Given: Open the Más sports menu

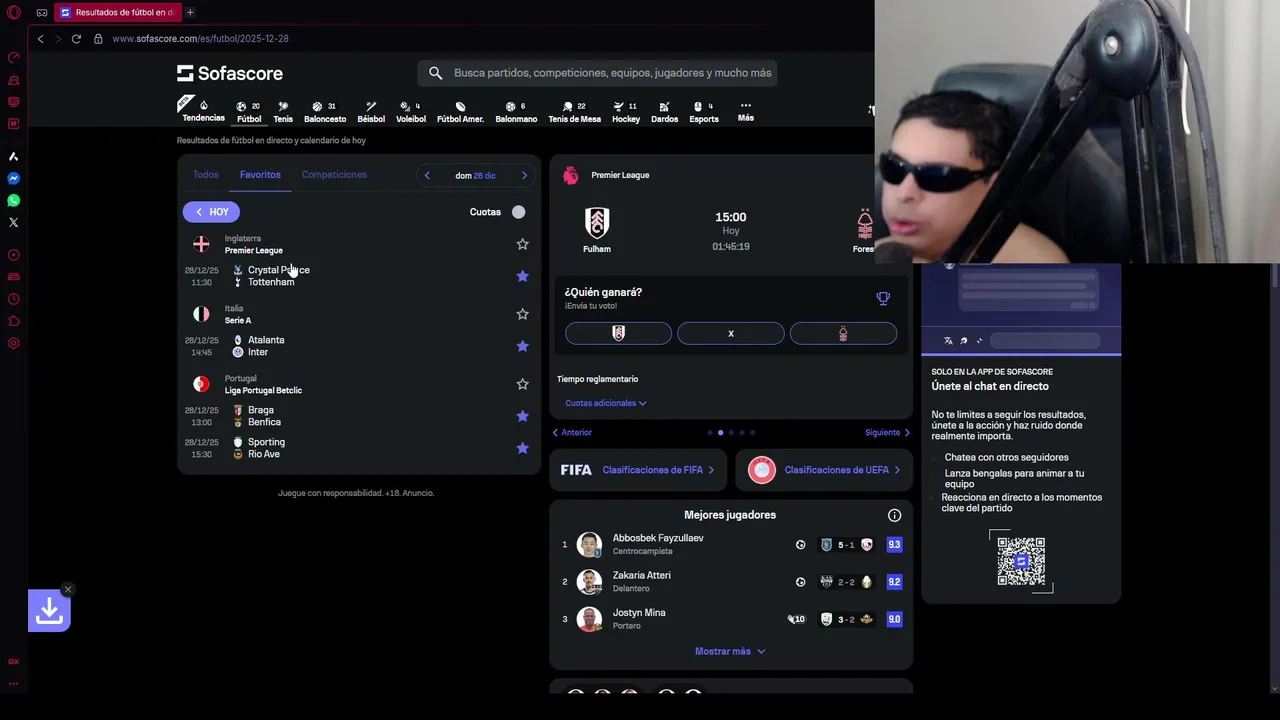Looking at the screenshot, I should tap(745, 111).
